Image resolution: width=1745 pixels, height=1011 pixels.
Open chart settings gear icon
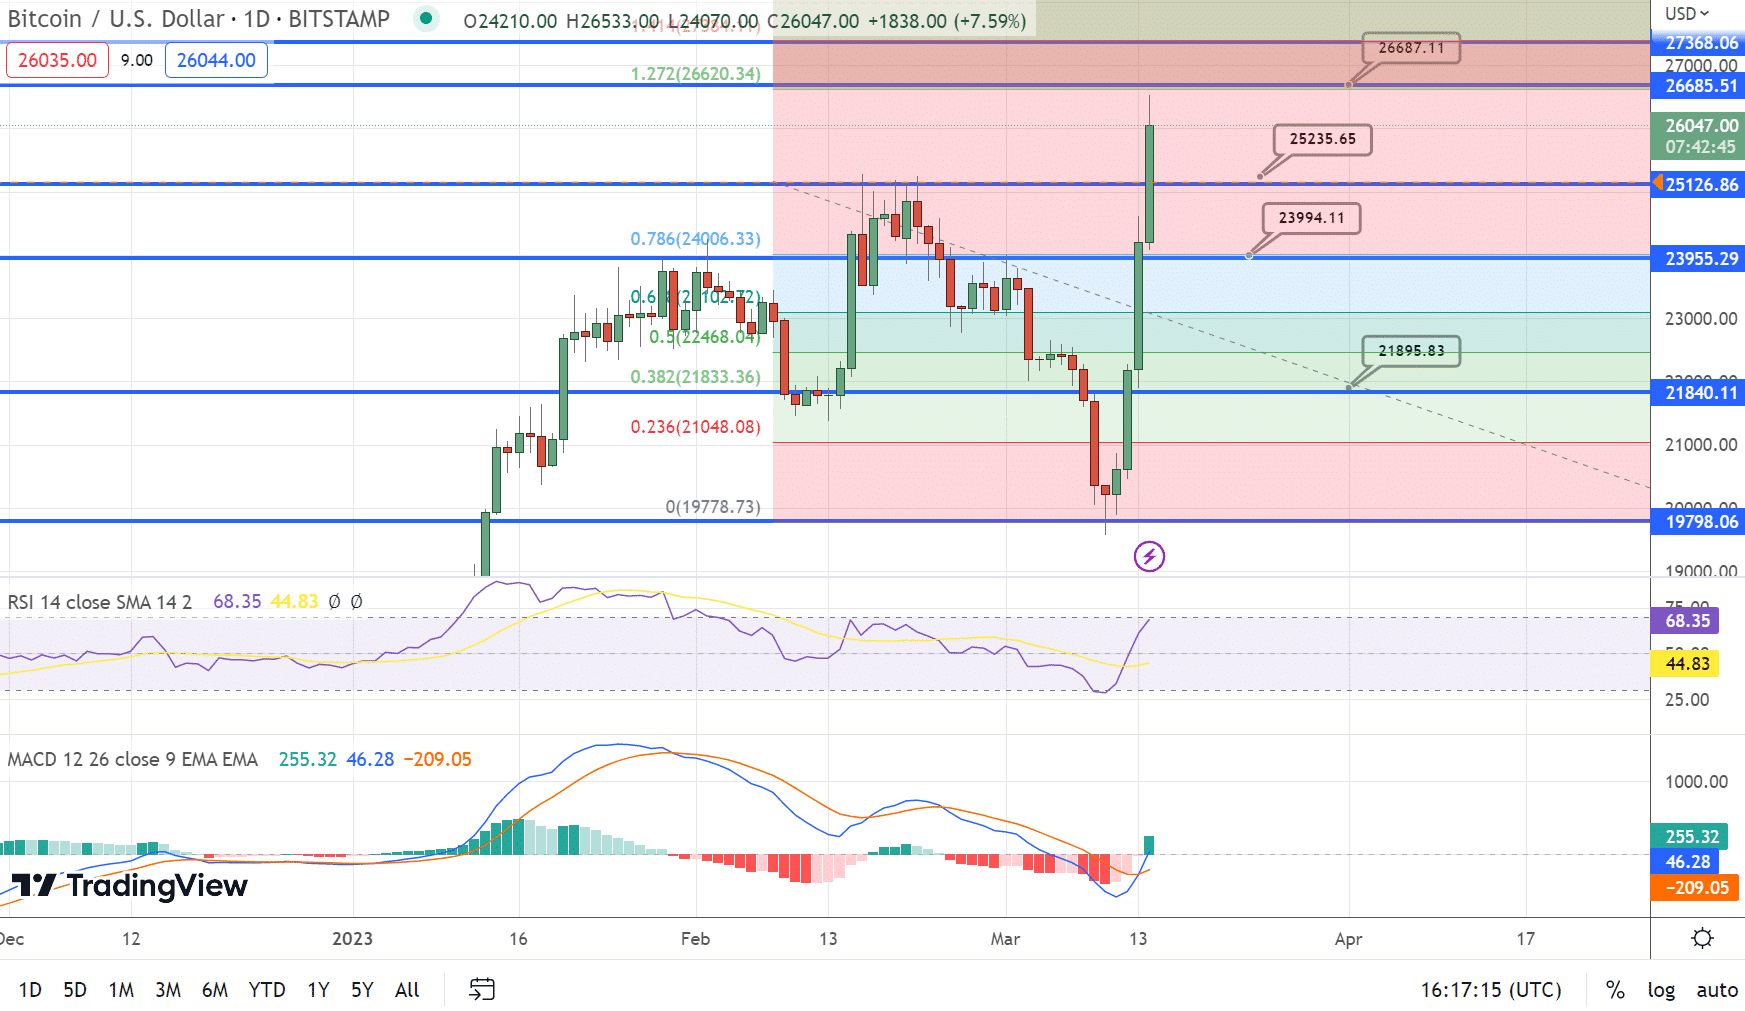1702,938
